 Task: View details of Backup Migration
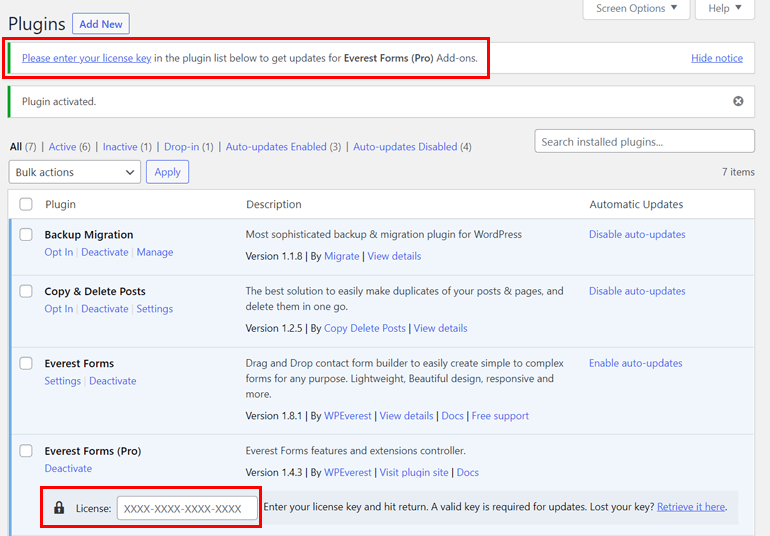394,256
